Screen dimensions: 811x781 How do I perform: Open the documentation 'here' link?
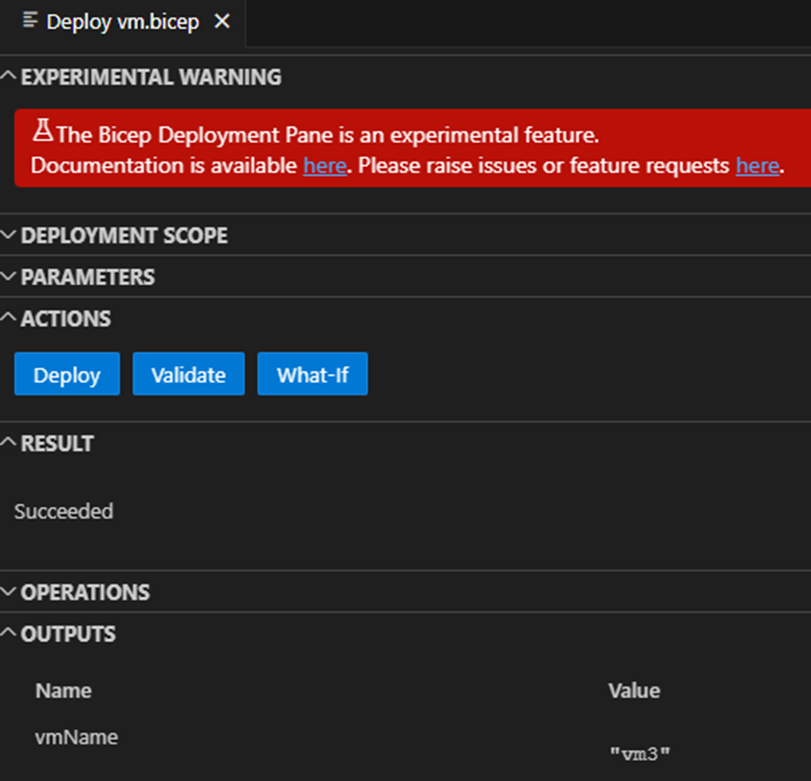point(324,165)
